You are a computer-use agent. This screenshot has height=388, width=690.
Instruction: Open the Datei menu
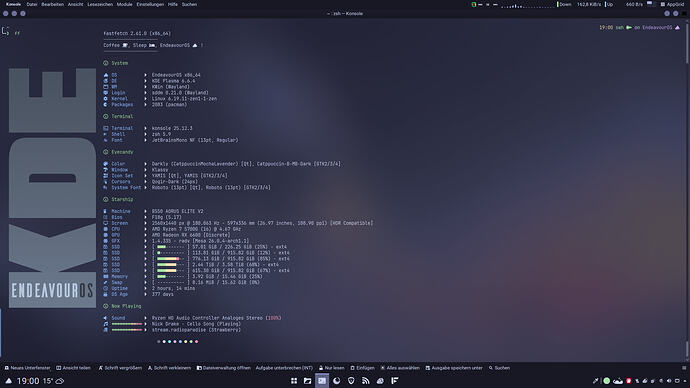click(32, 4)
